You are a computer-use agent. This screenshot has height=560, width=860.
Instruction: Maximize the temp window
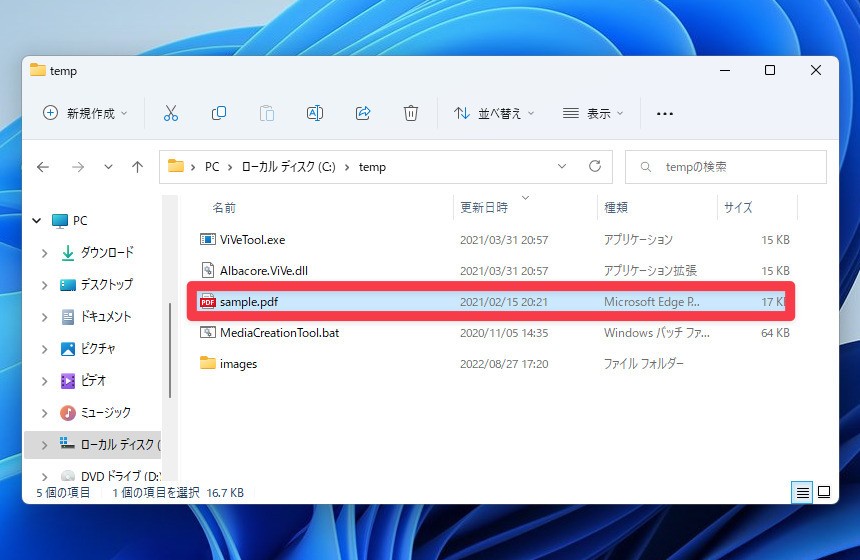770,70
